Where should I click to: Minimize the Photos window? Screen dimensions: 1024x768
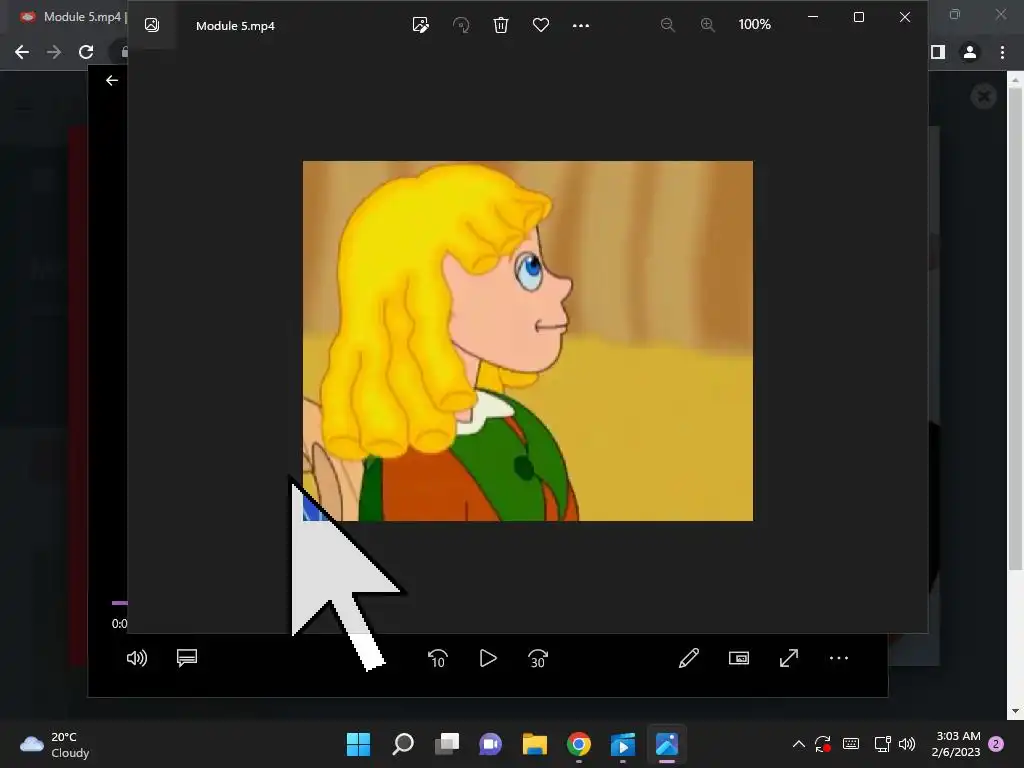[x=813, y=17]
